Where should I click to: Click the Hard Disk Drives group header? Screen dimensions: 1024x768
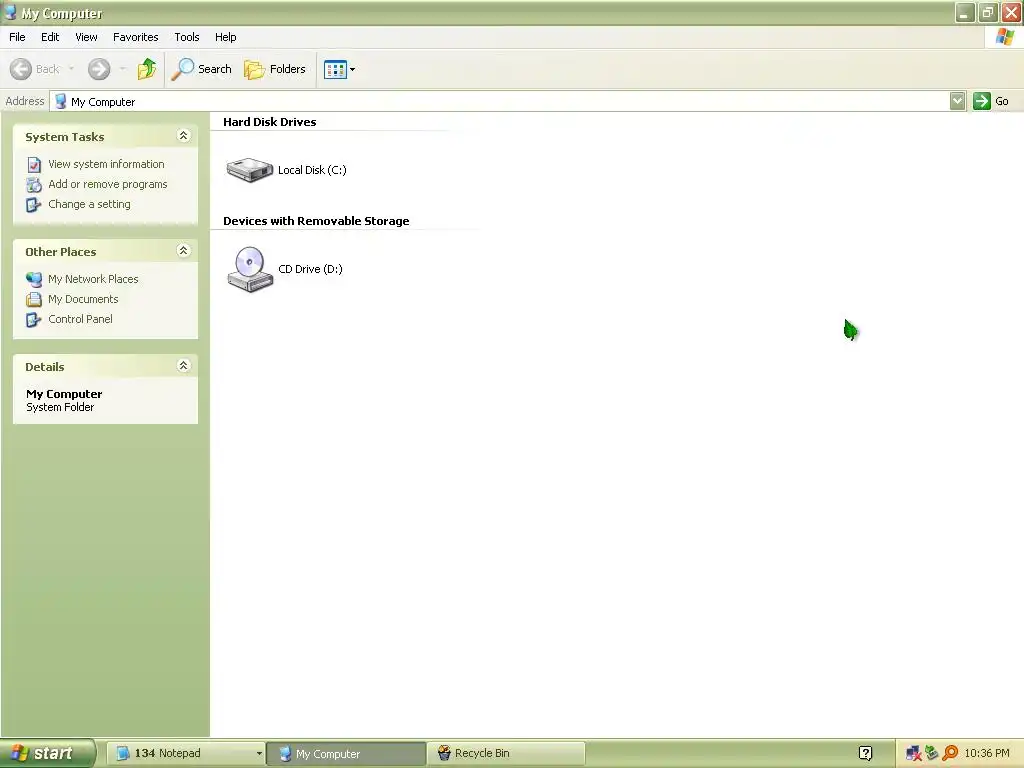pos(270,122)
